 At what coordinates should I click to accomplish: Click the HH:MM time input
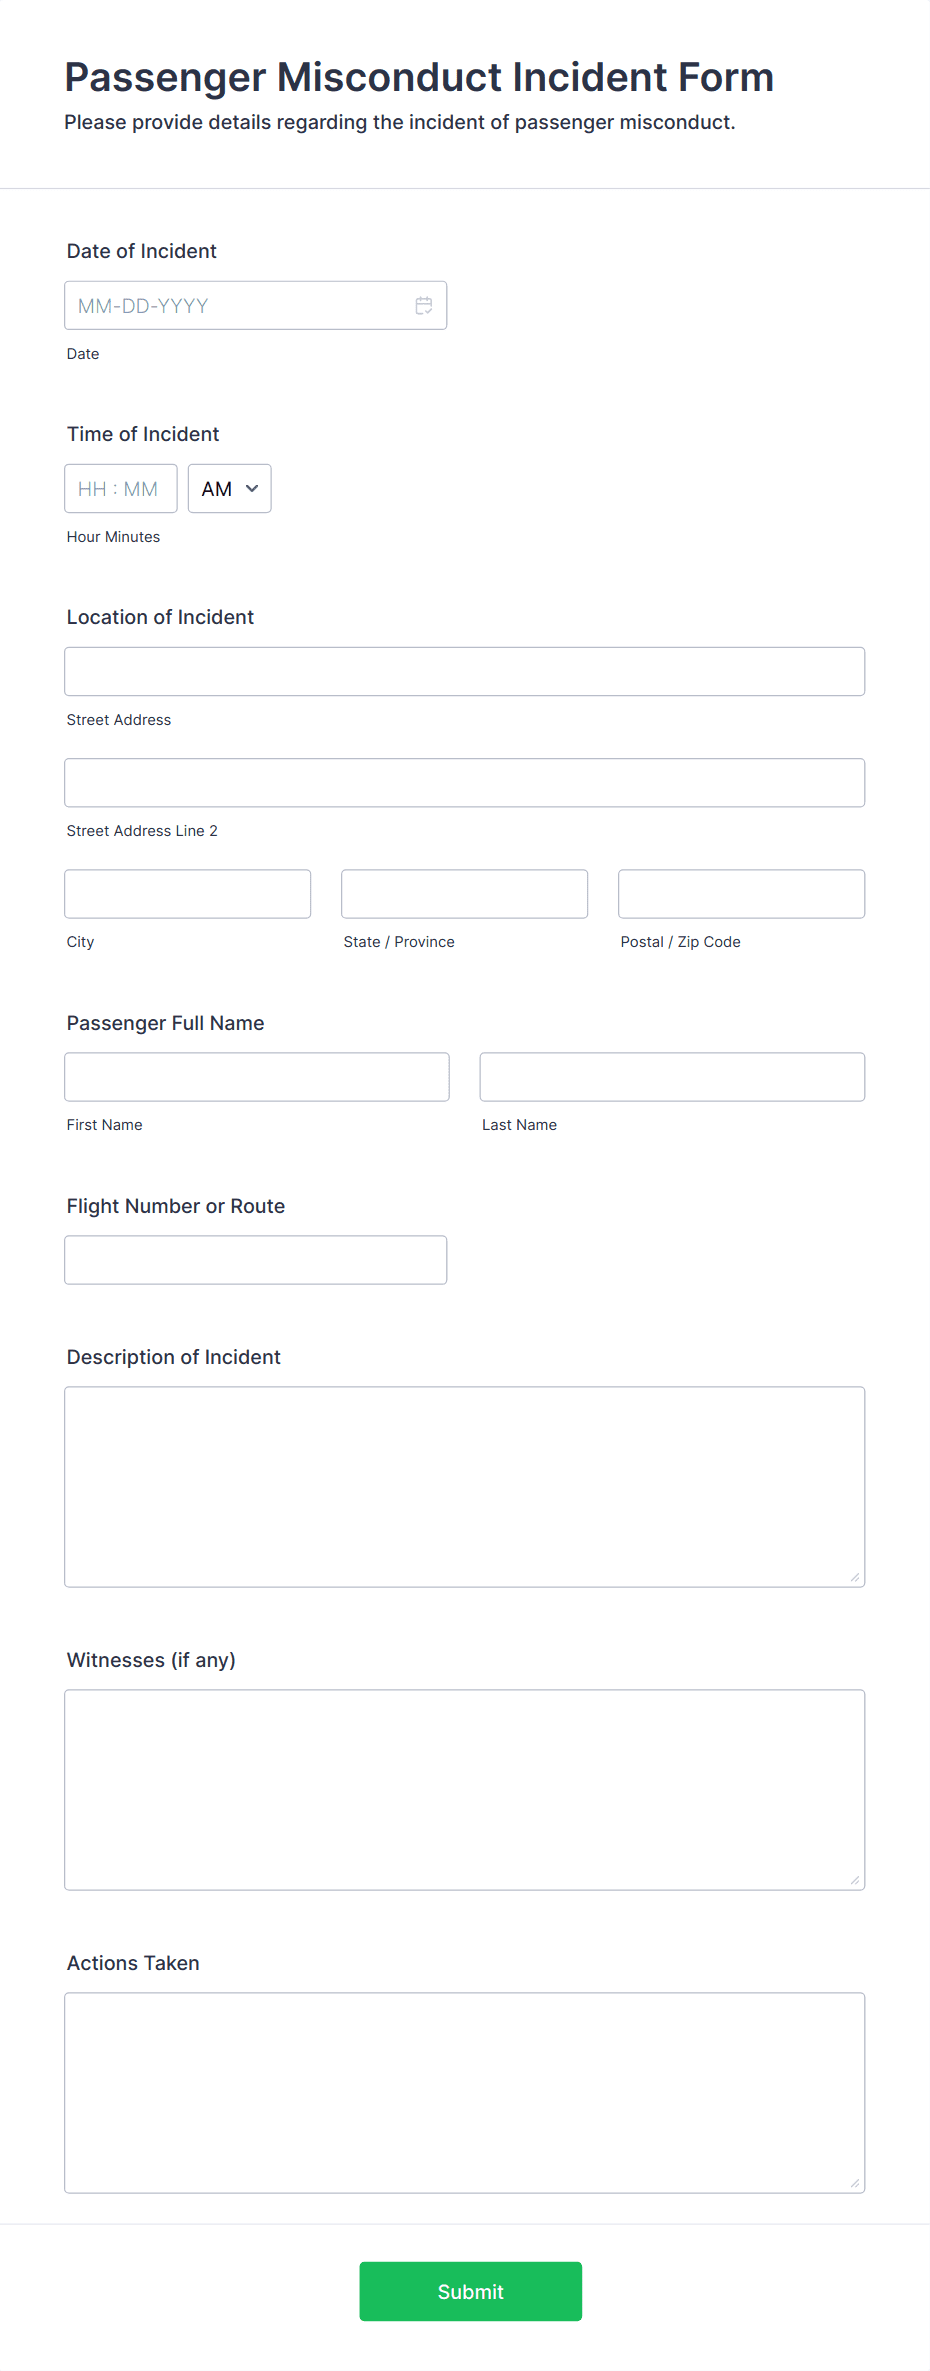tap(121, 488)
